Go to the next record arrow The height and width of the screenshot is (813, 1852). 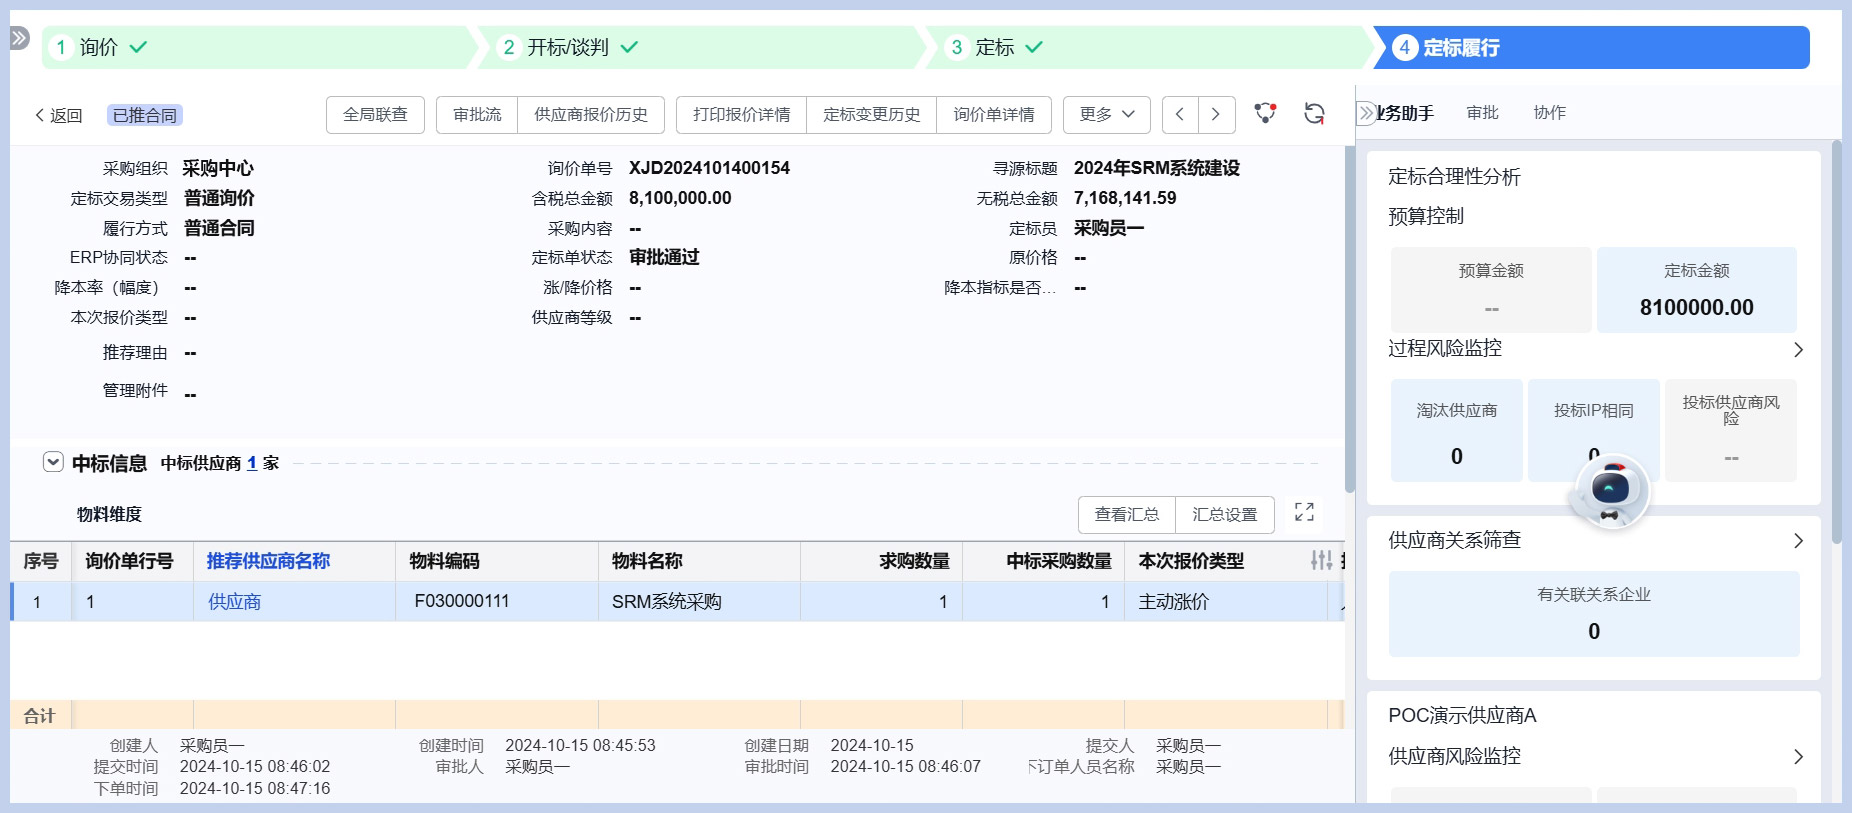point(1216,114)
